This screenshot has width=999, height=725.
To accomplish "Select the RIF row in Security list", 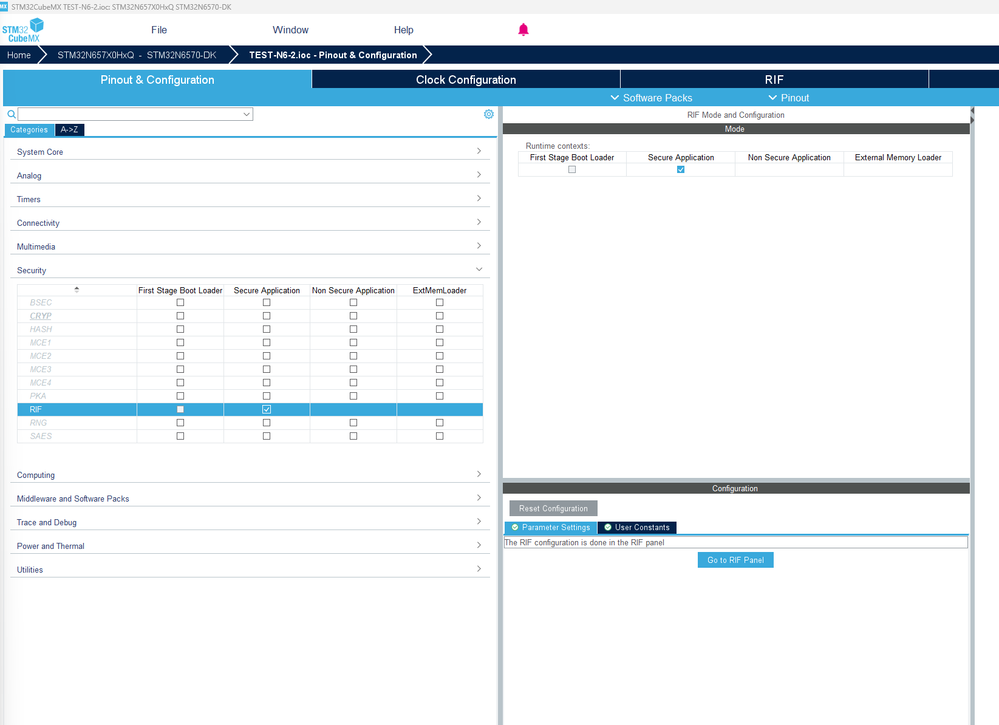I will click(x=250, y=410).
